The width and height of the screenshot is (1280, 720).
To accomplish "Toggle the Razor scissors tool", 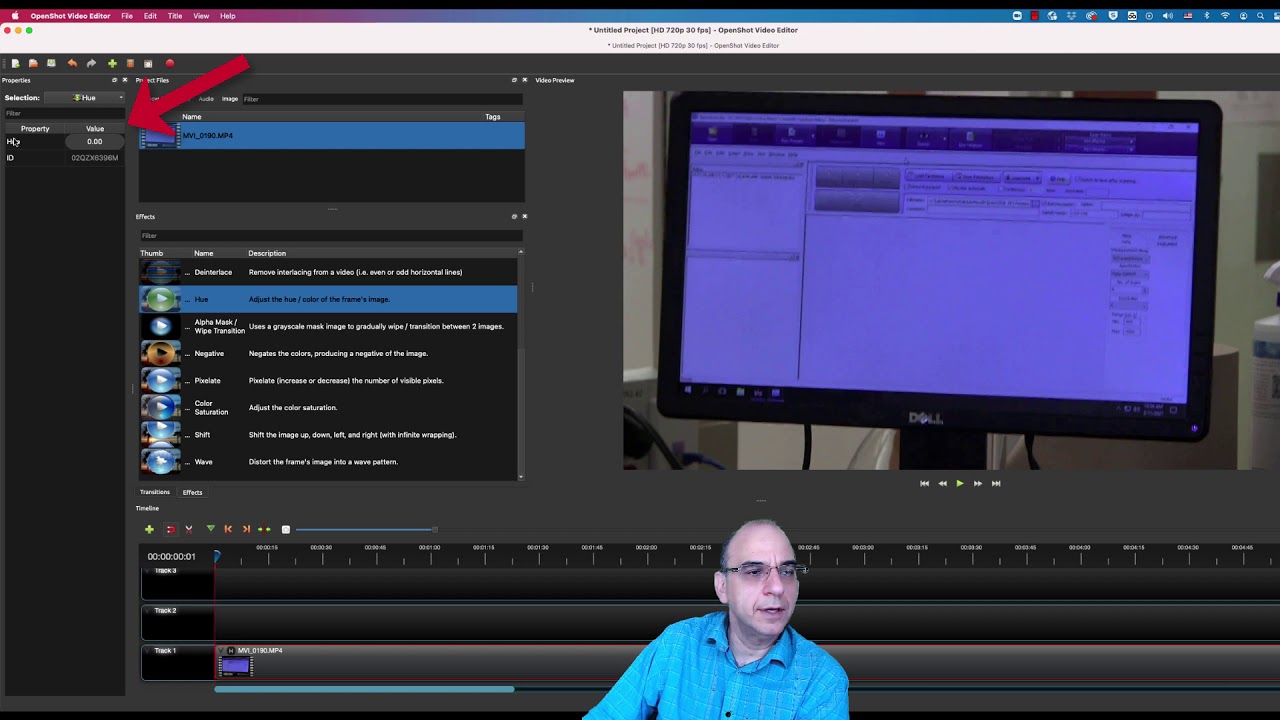I will click(188, 529).
